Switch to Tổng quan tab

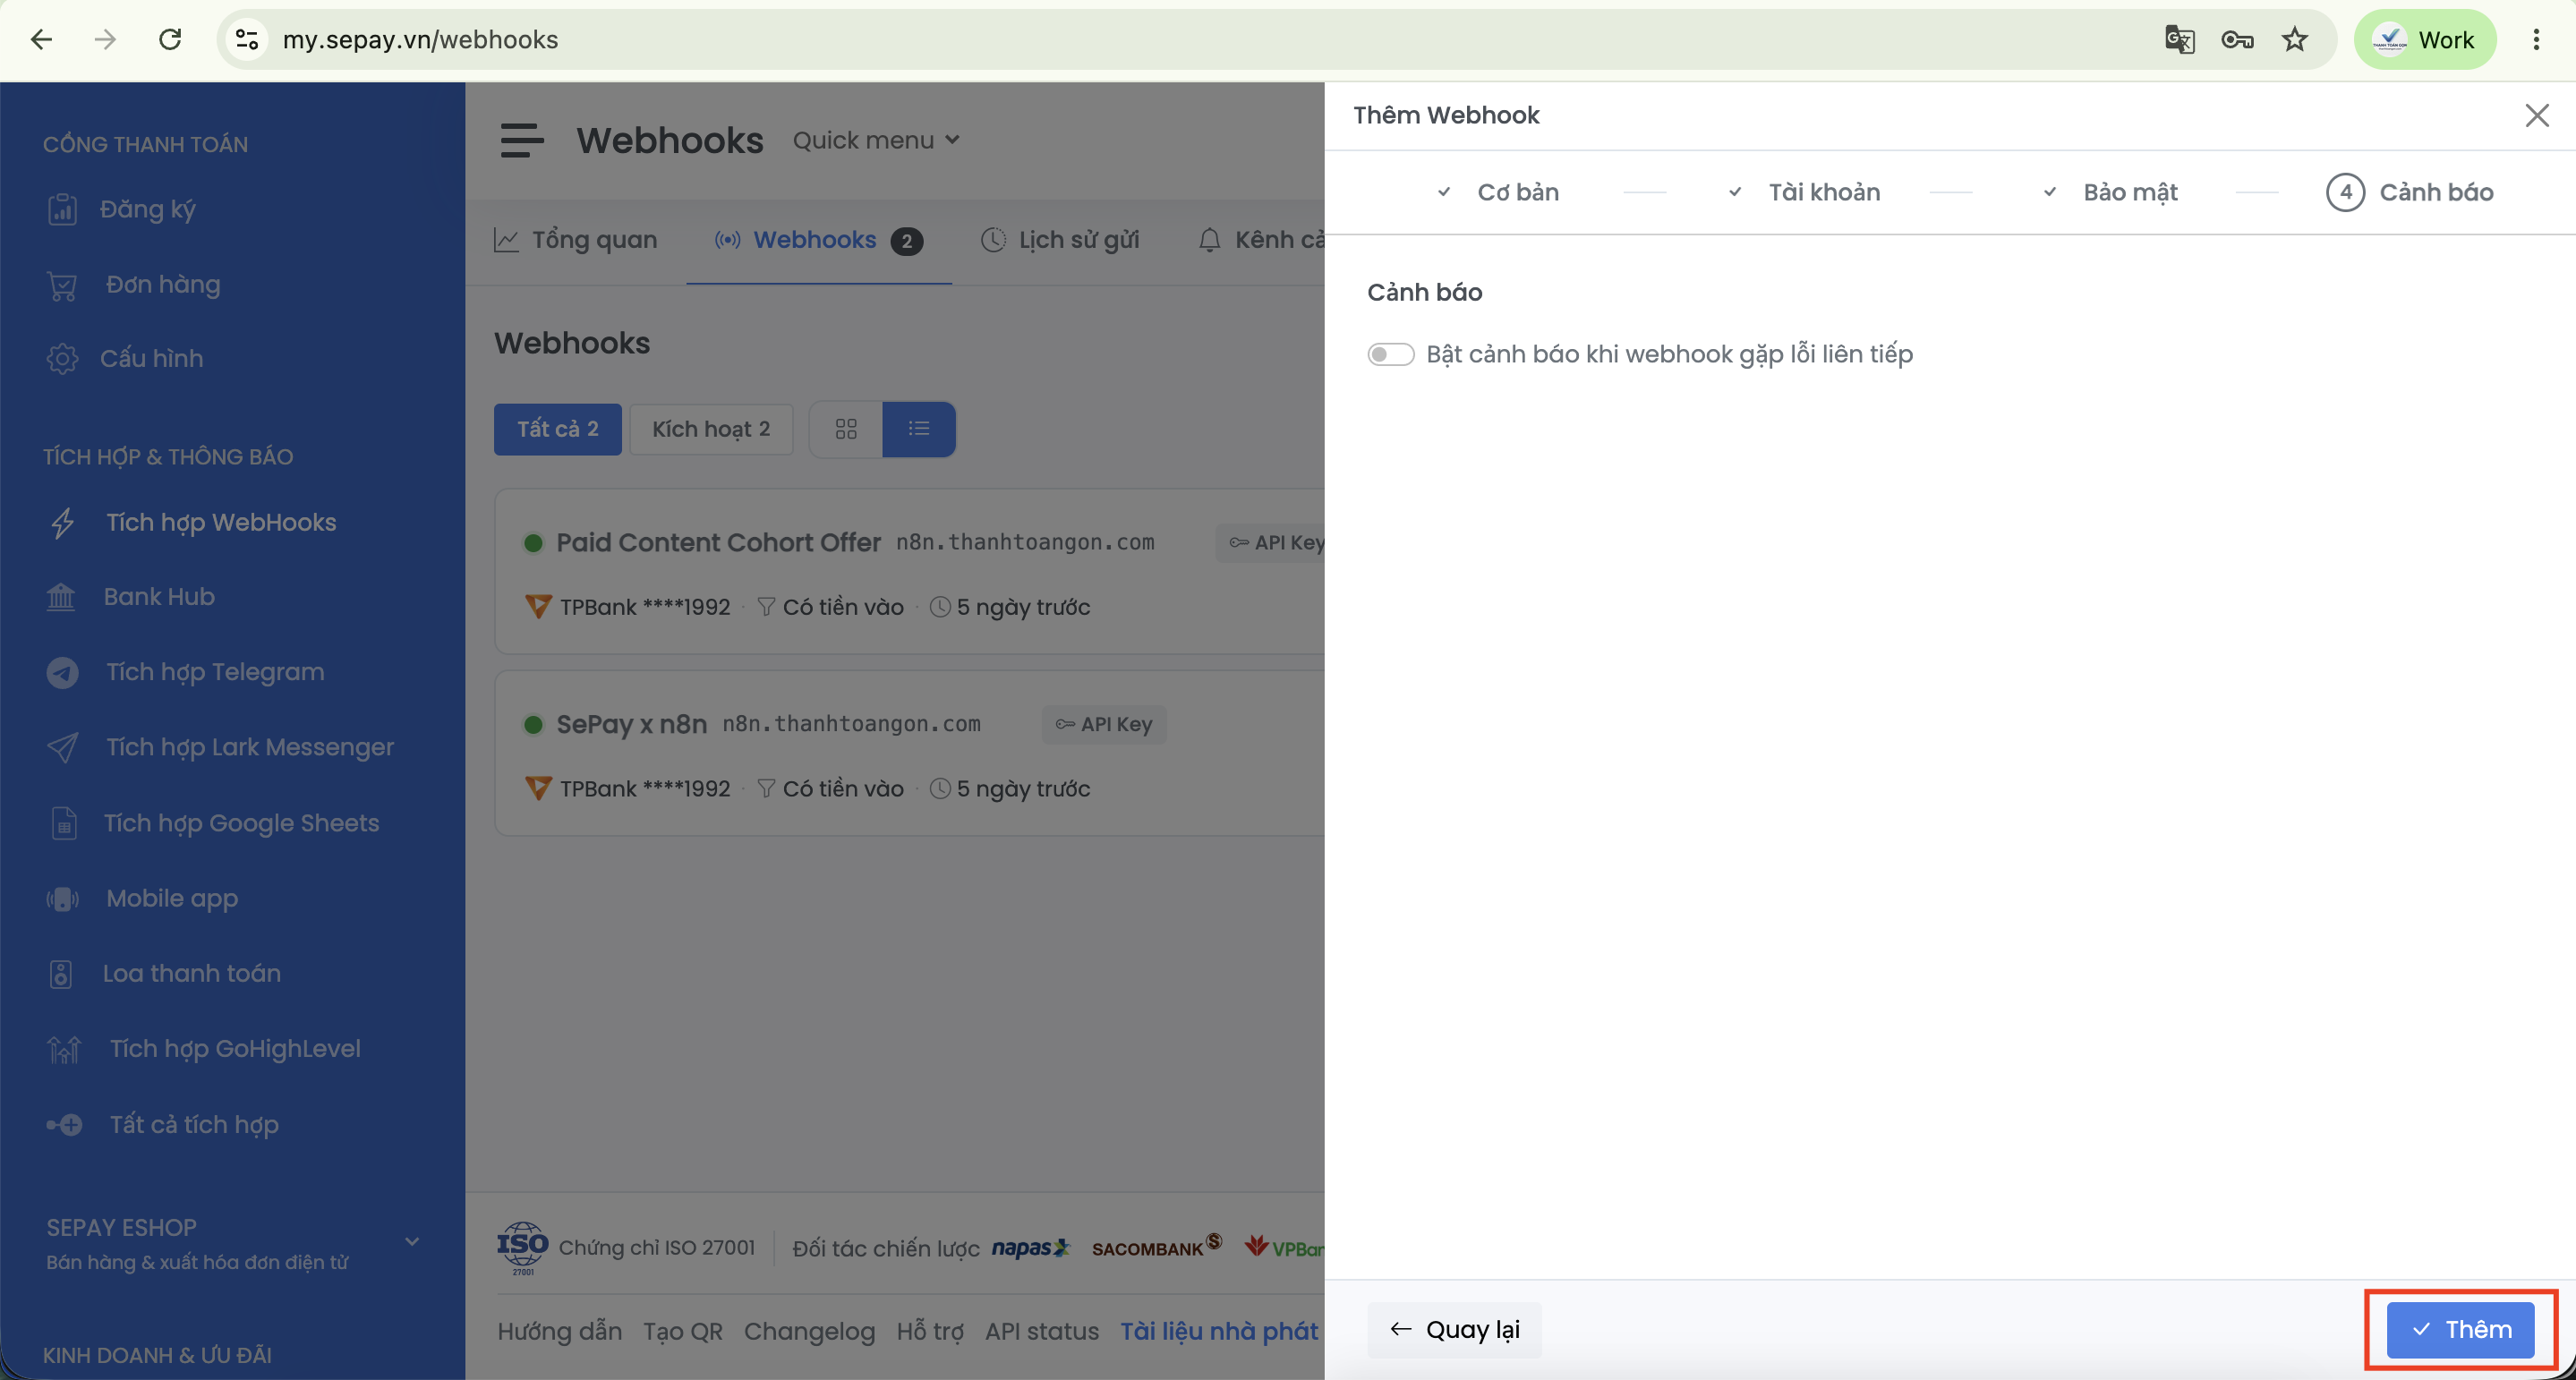click(576, 240)
